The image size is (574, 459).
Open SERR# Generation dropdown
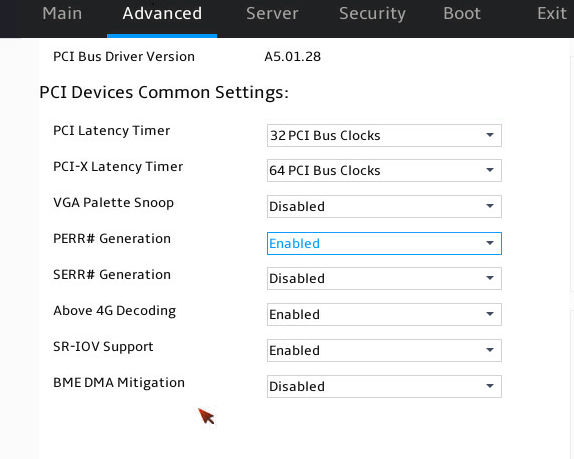(384, 278)
